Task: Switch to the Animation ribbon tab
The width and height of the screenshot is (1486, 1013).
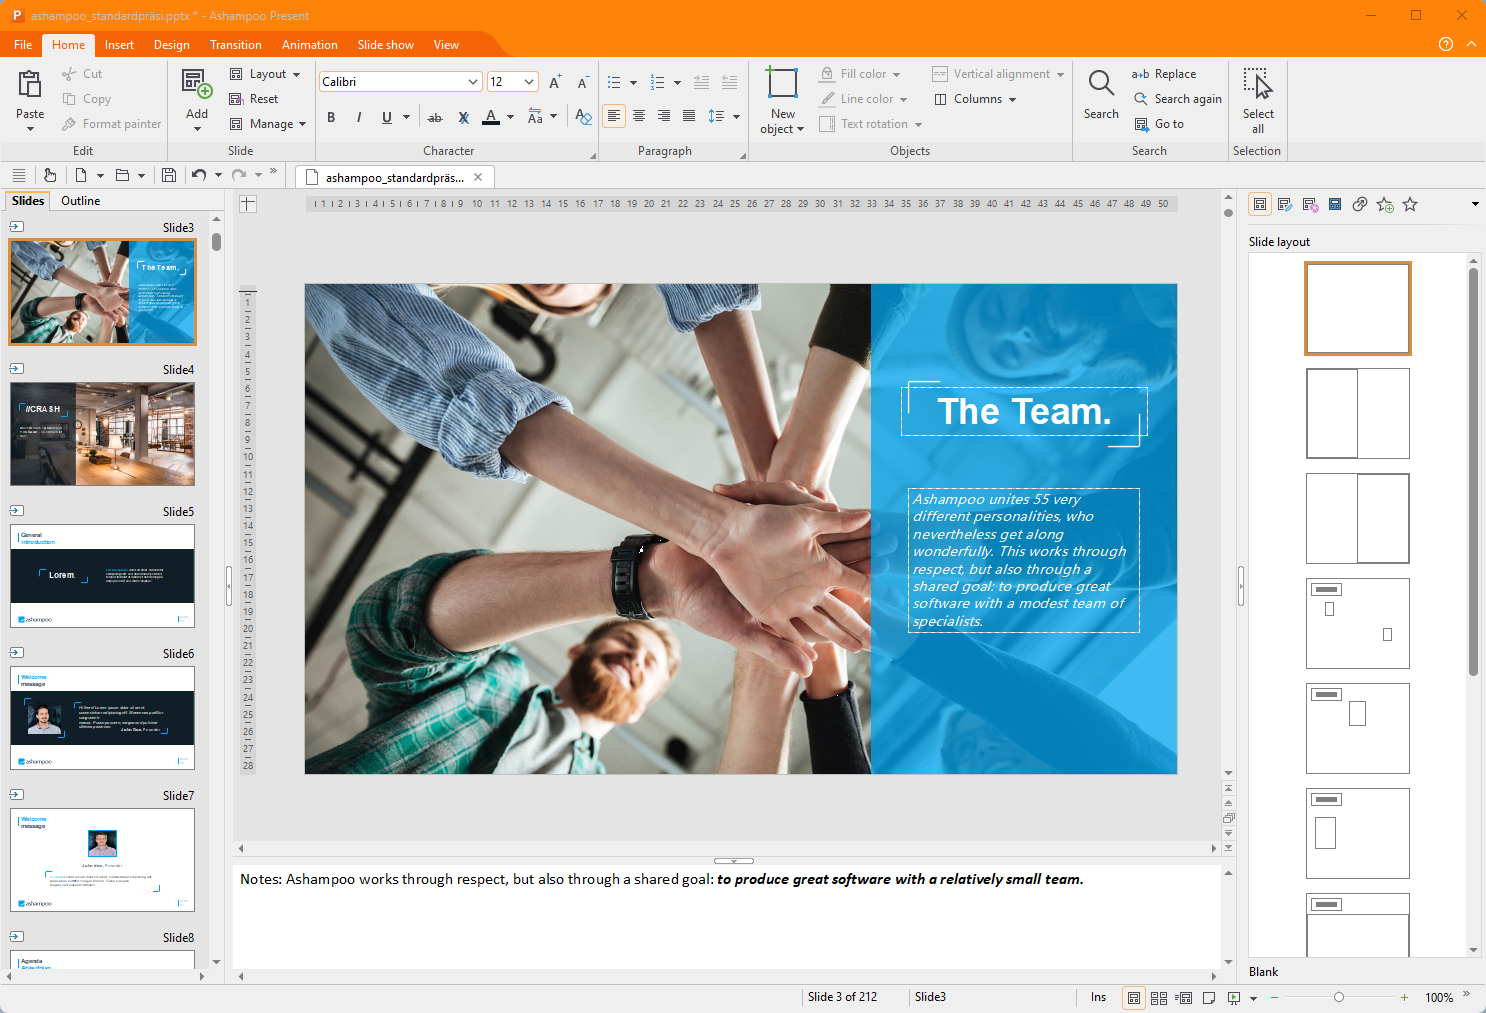Action: tap(309, 44)
